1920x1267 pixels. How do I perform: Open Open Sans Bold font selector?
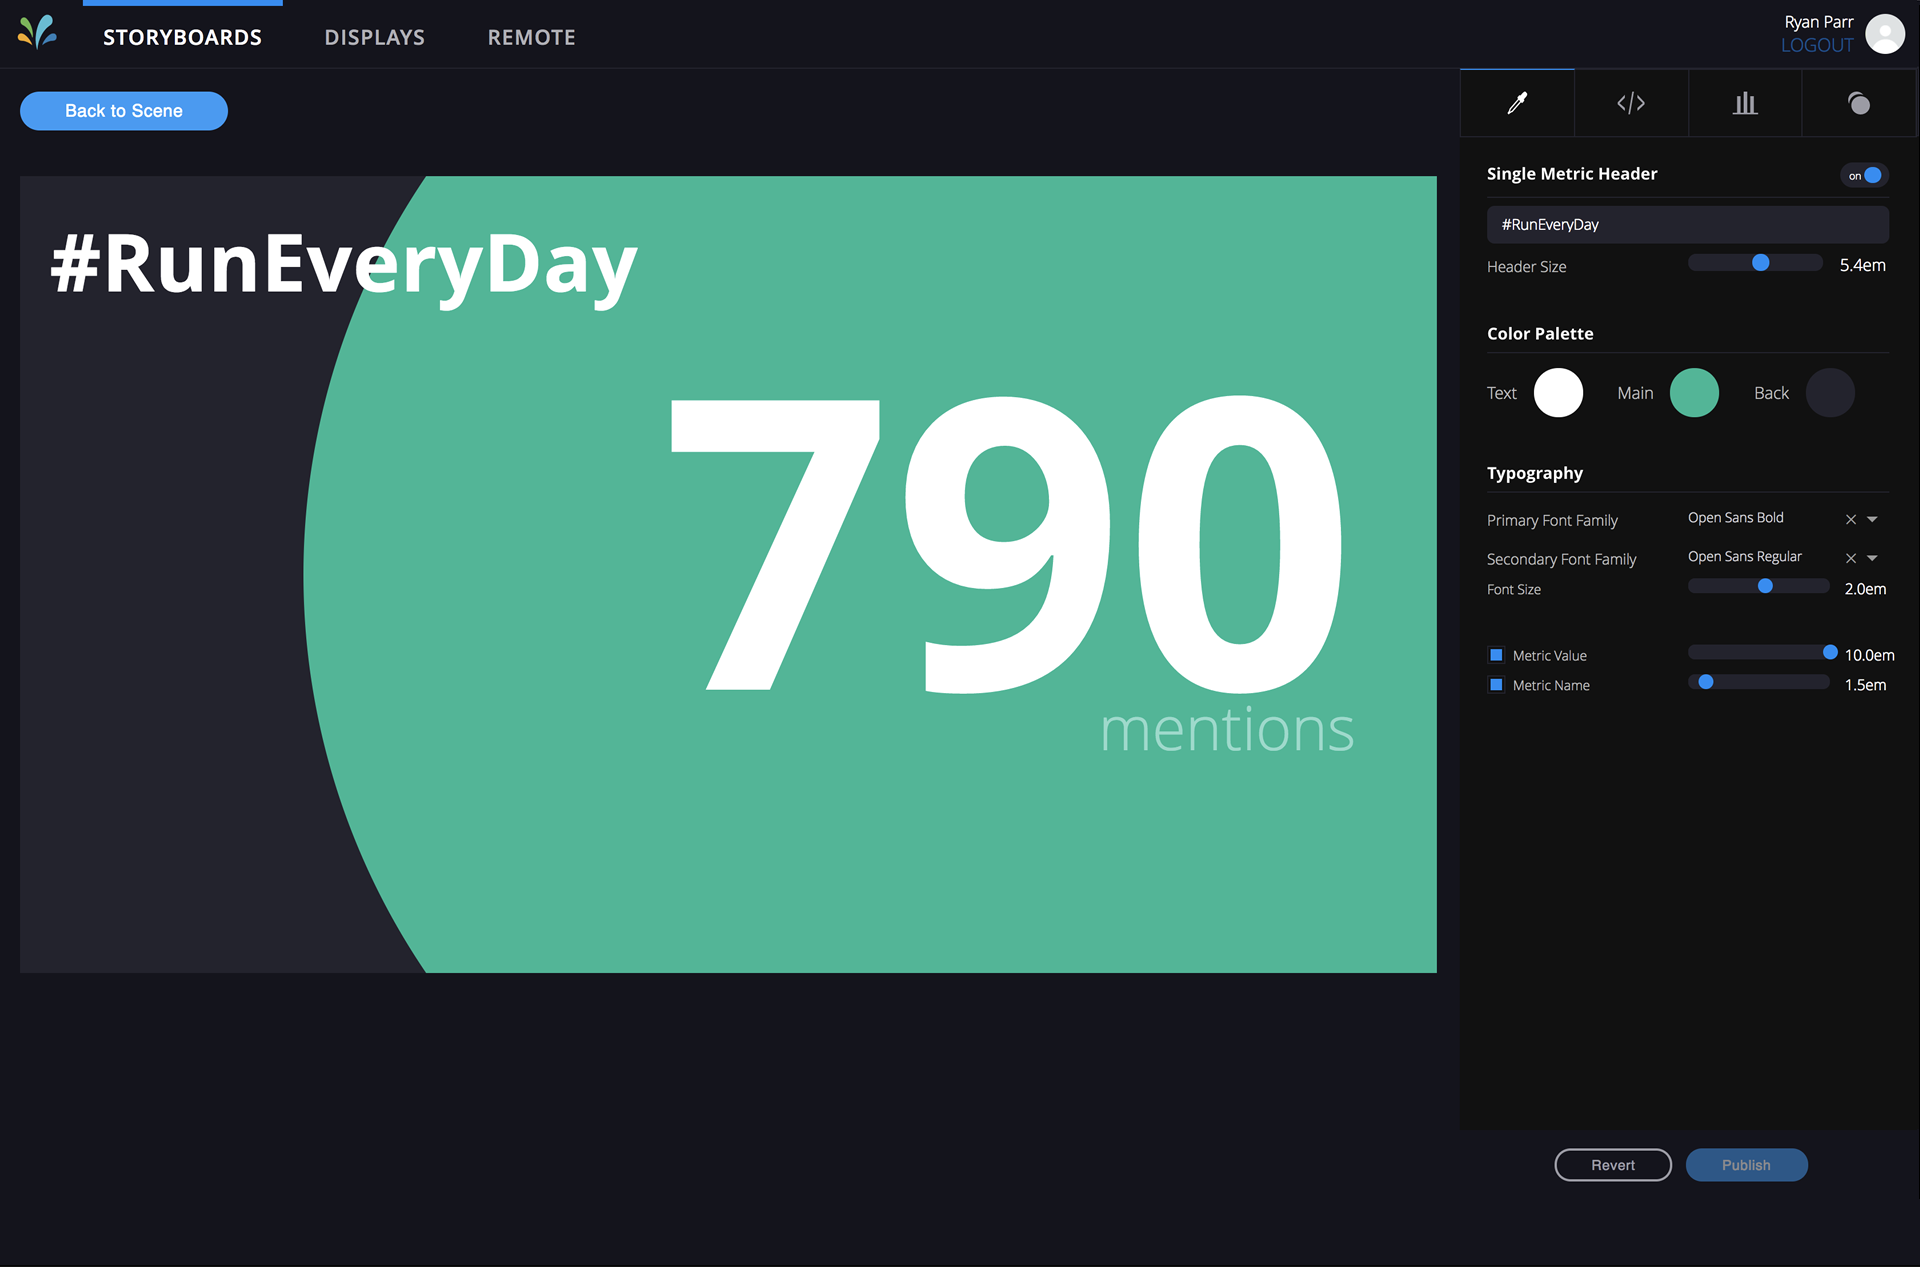pyautogui.click(x=1736, y=518)
